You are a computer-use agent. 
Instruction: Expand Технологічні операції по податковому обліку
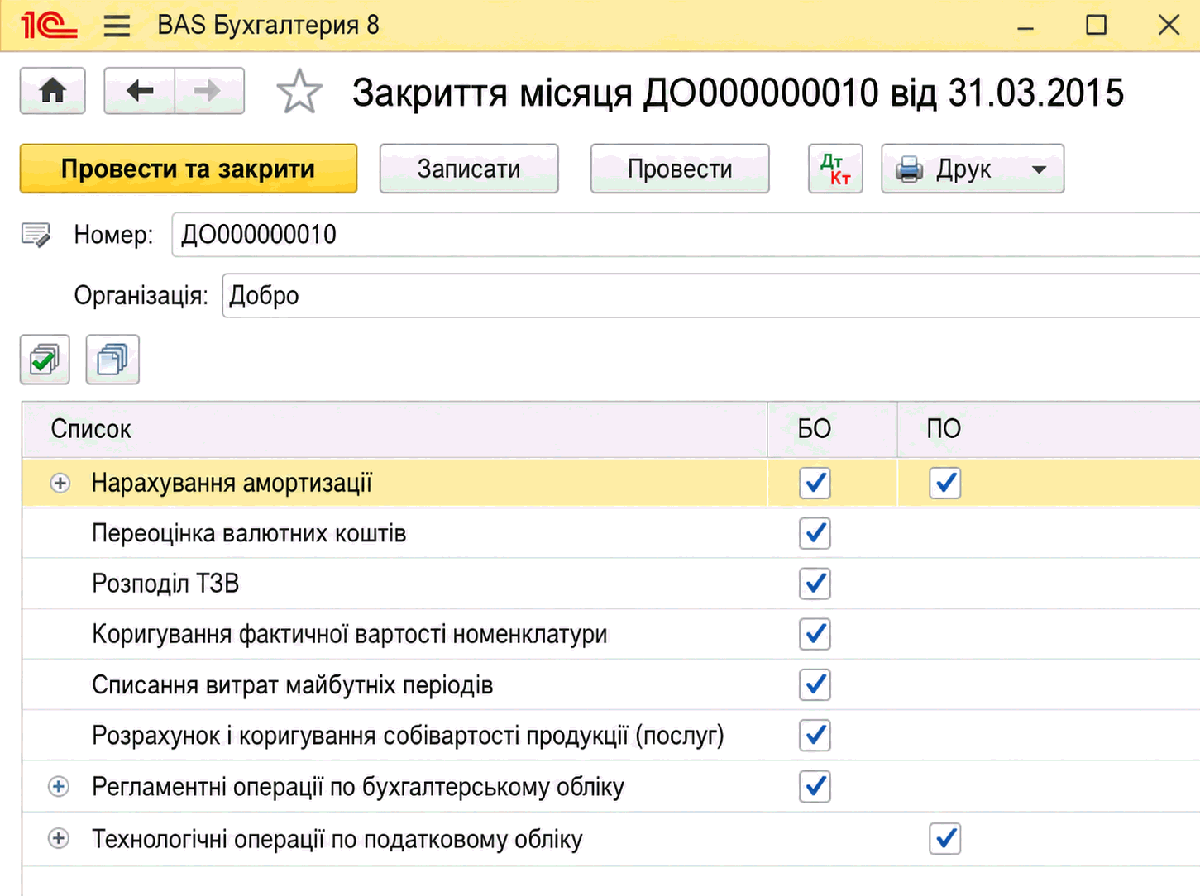click(60, 838)
